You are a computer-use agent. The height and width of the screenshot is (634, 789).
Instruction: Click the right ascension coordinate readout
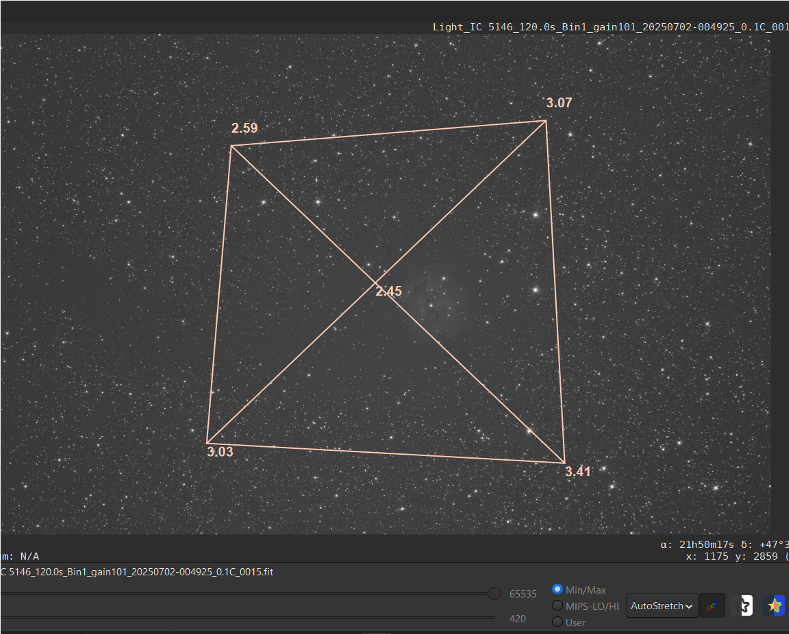697,544
